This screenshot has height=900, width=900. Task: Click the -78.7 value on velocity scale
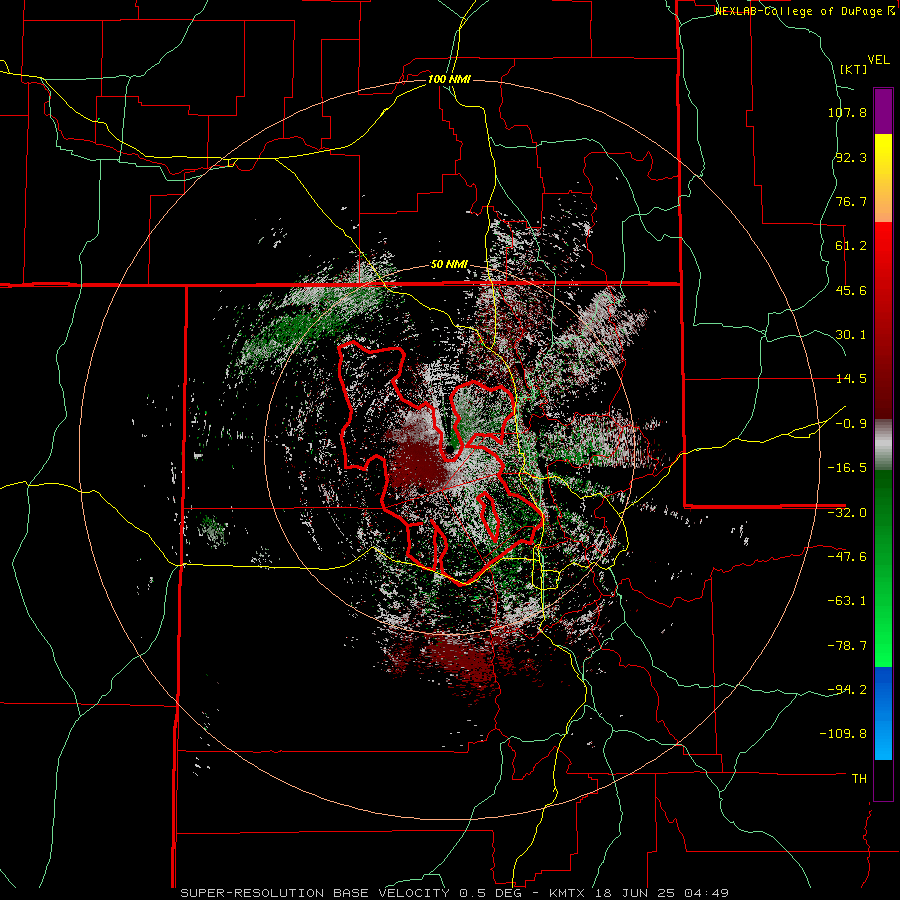tap(847, 646)
